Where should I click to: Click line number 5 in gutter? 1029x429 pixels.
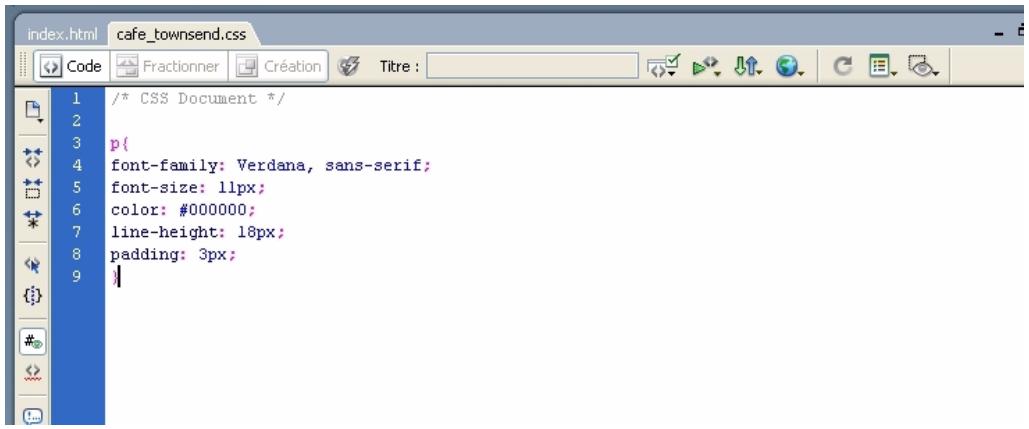pos(77,188)
